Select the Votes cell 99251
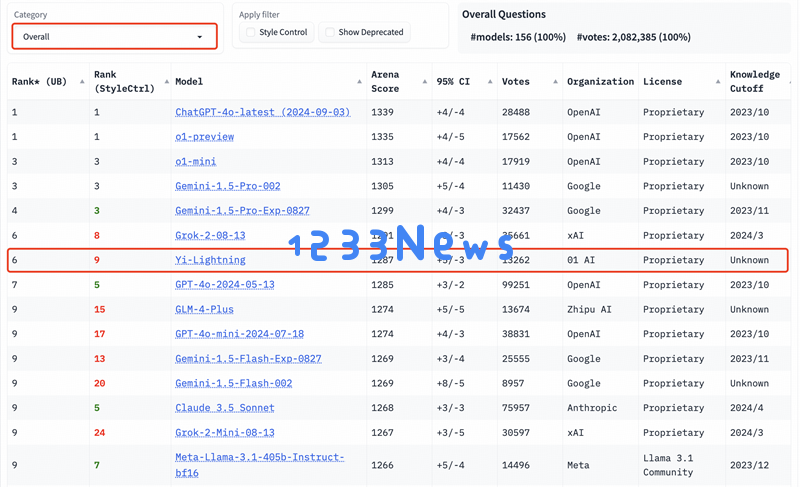This screenshot has width=800, height=487. pyautogui.click(x=516, y=285)
